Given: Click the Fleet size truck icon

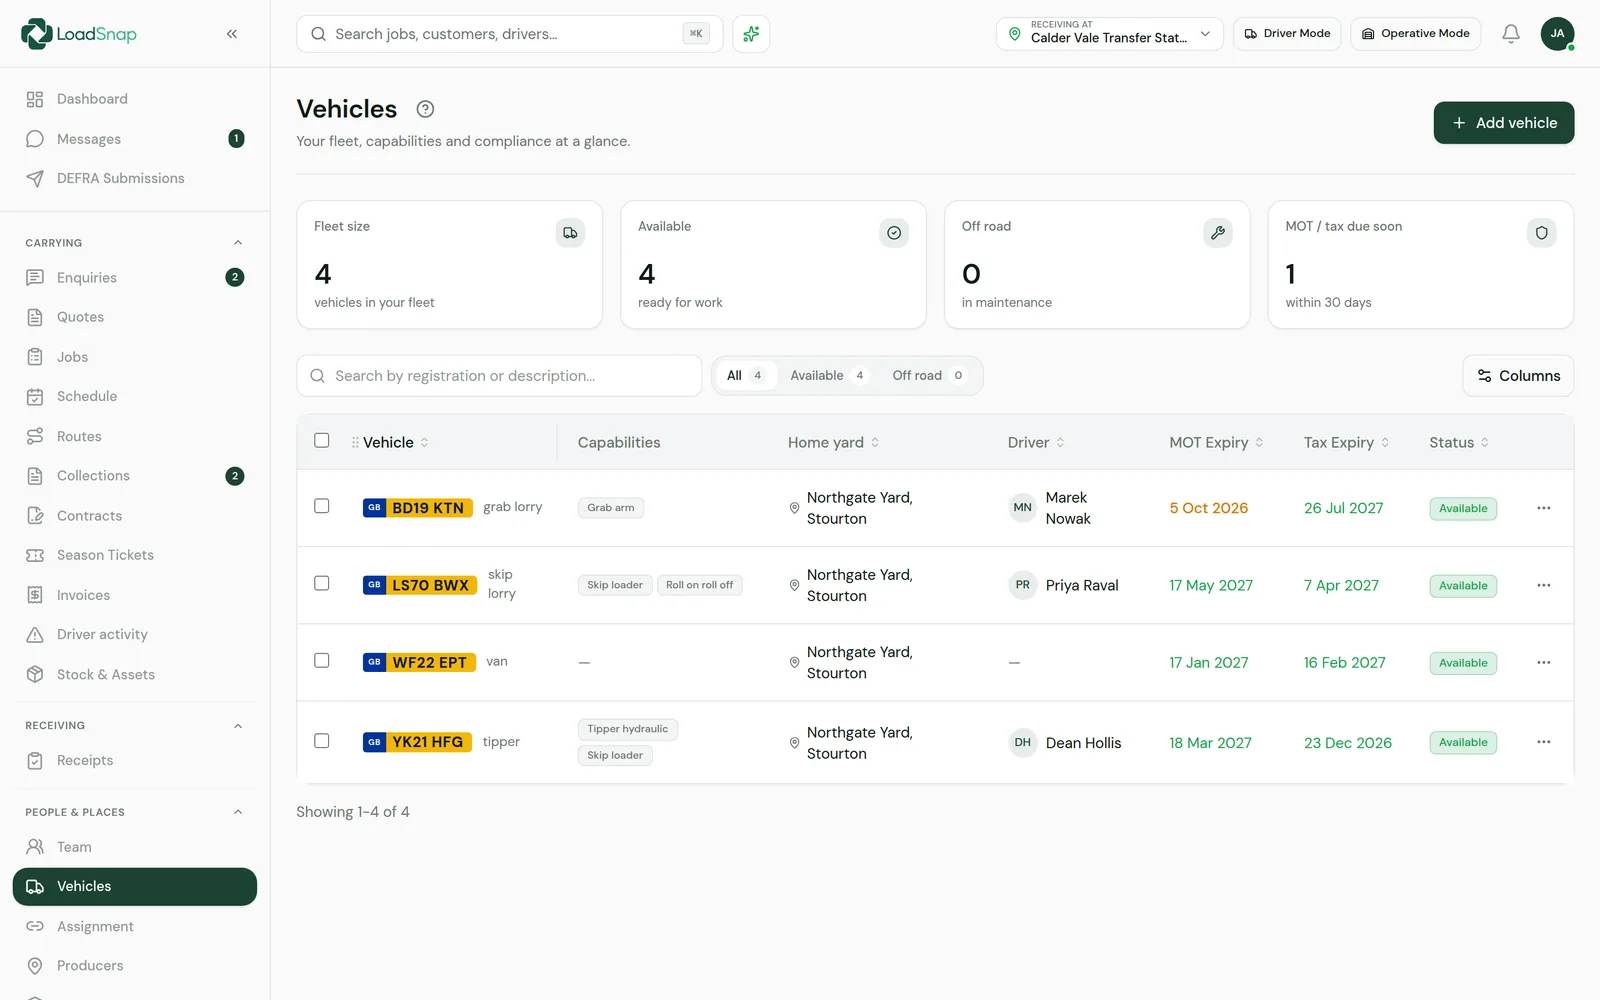Looking at the screenshot, I should point(570,233).
